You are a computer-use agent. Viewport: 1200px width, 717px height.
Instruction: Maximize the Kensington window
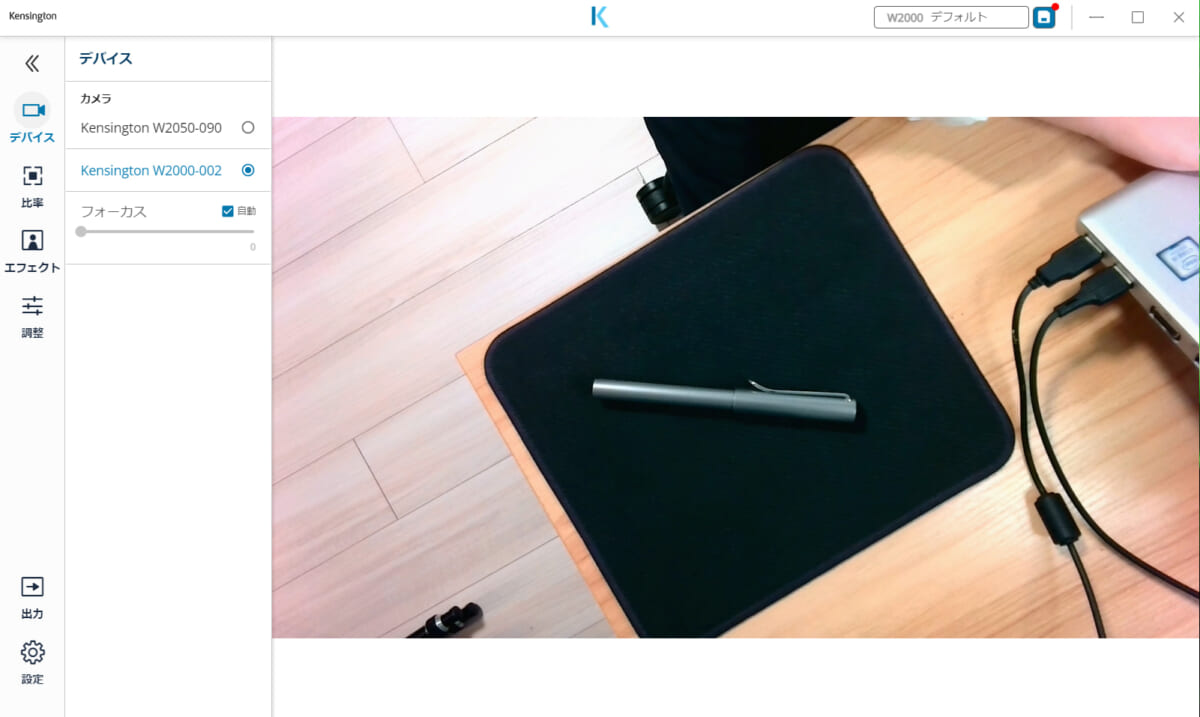click(1137, 17)
